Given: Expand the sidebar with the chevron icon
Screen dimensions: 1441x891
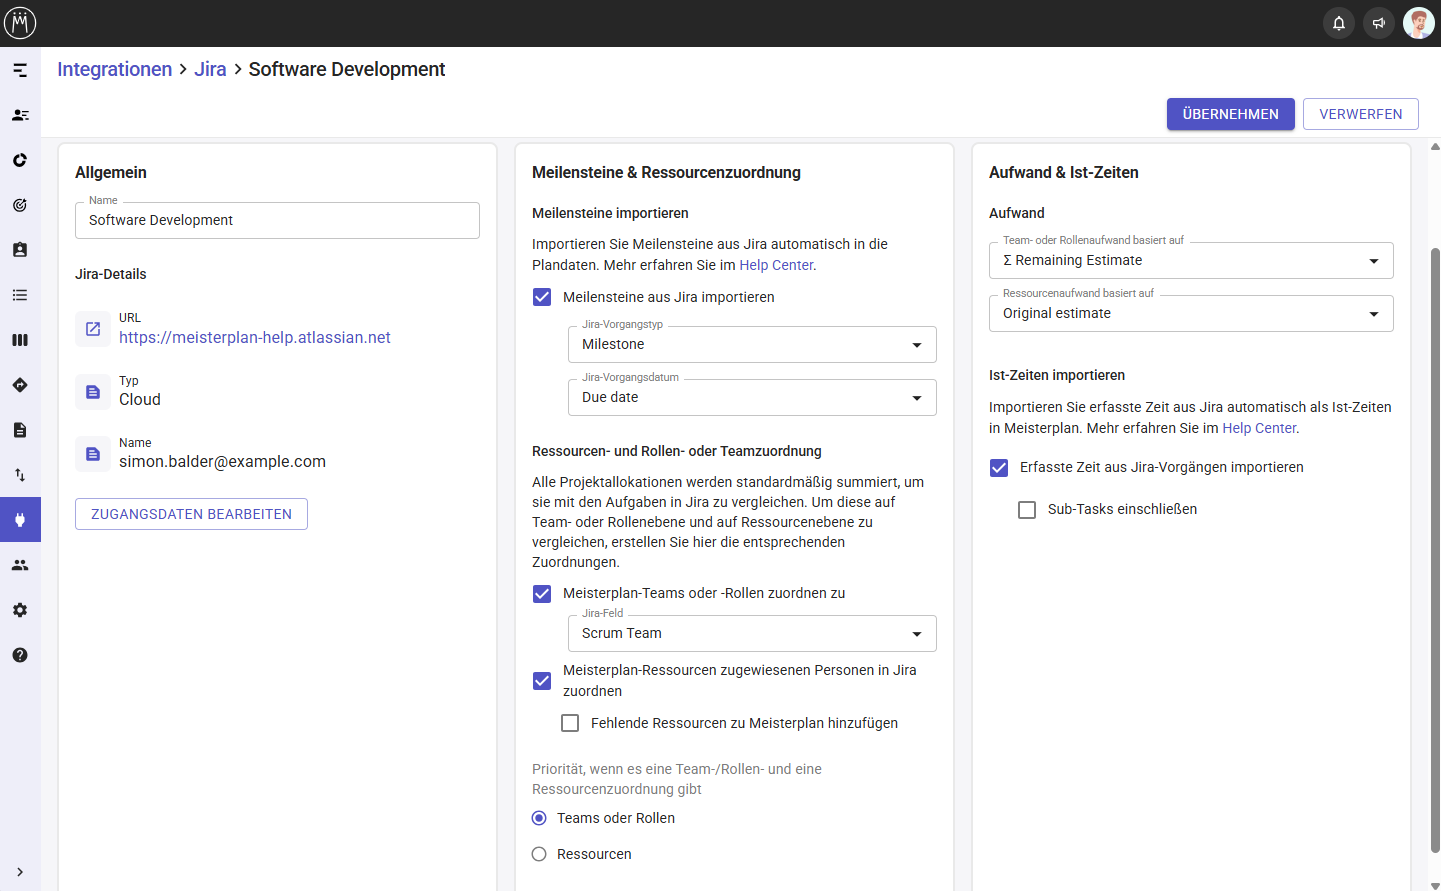Looking at the screenshot, I should pyautogui.click(x=20, y=872).
